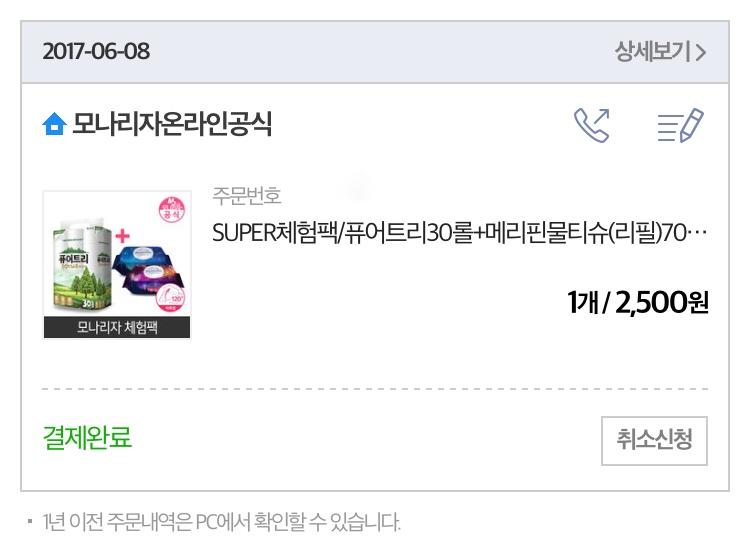This screenshot has width=750, height=543.
Task: Click the 1개 / 2,500원 price text
Action: pyautogui.click(x=638, y=302)
